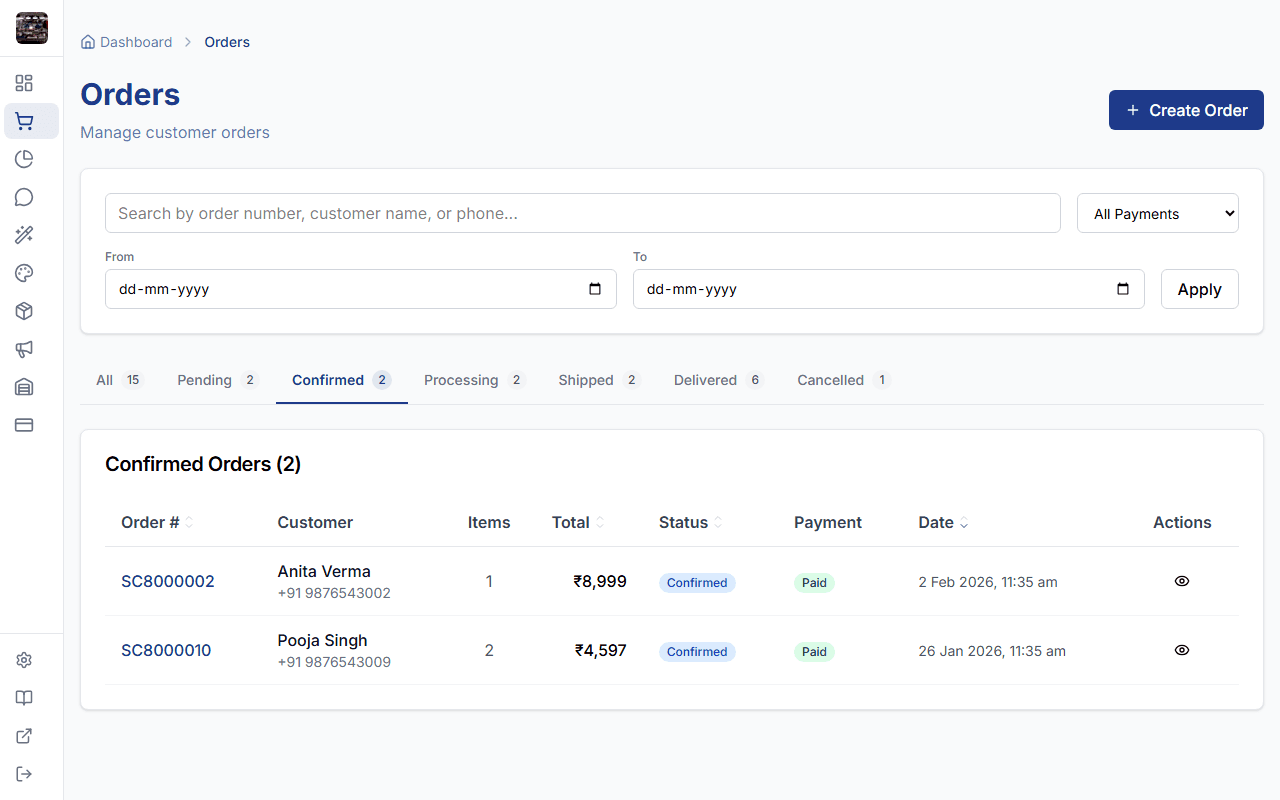
Task: Switch to the Processing tab
Action: coord(475,380)
